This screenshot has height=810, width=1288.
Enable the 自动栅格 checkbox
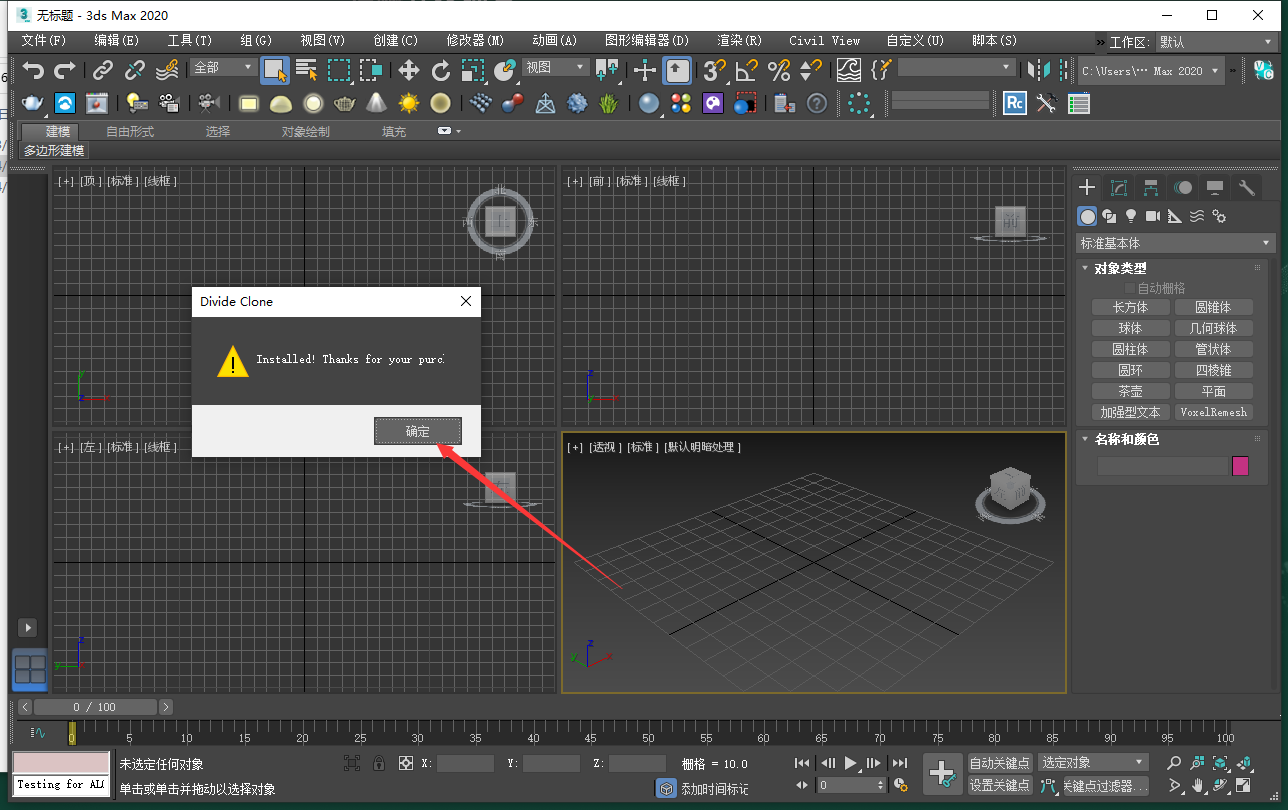coord(1131,288)
